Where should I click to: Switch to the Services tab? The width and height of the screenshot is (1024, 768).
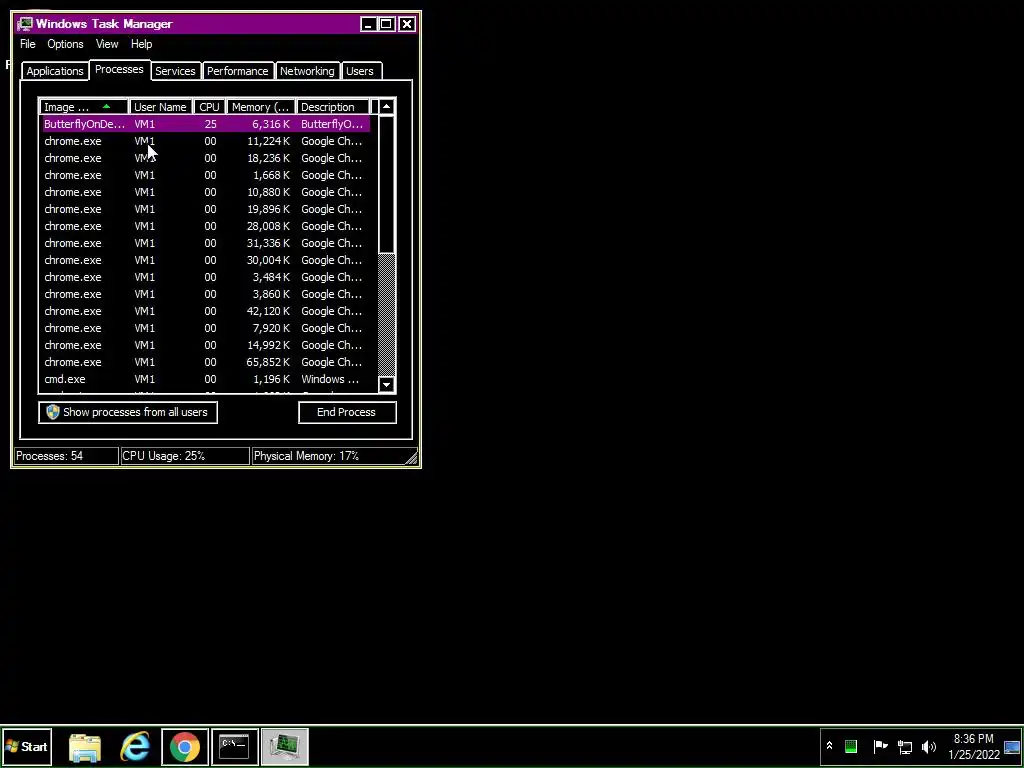175,71
